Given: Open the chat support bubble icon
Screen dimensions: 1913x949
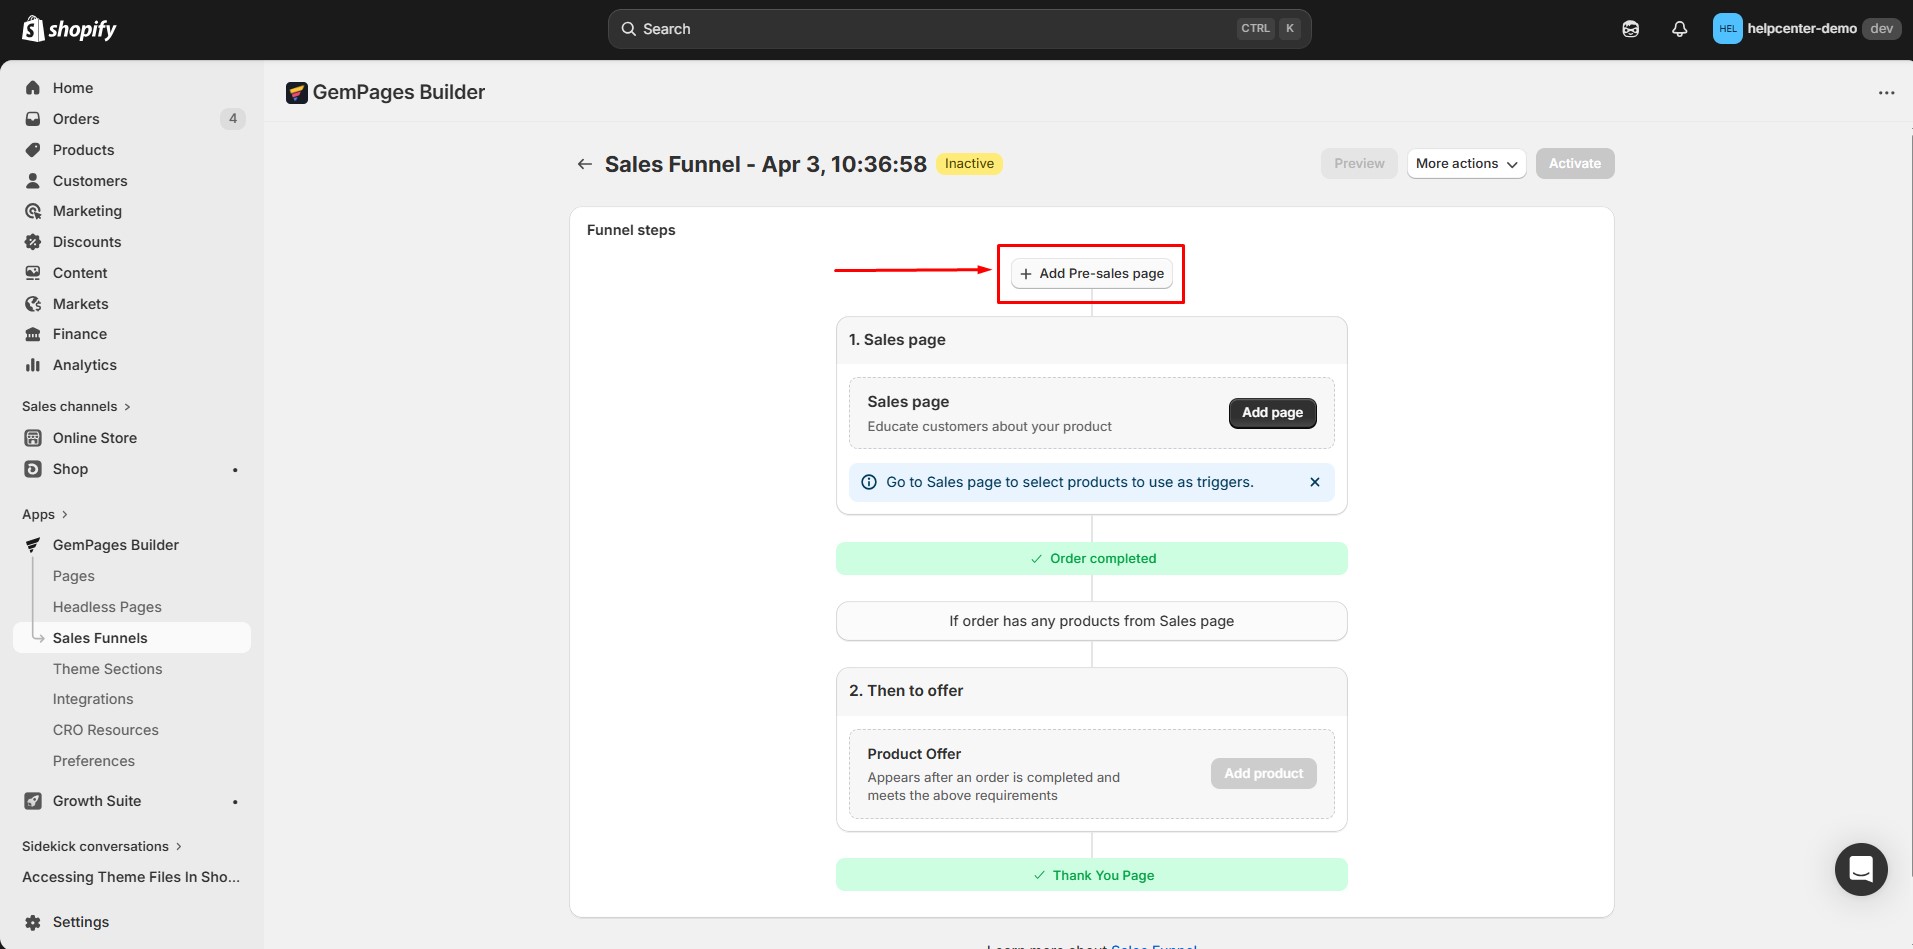Looking at the screenshot, I should (x=1860, y=869).
